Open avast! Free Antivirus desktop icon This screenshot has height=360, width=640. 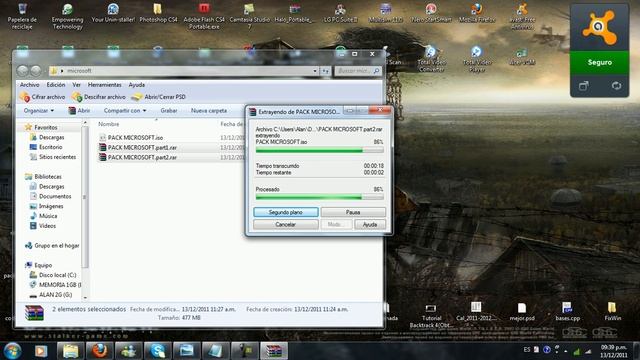coord(522,16)
